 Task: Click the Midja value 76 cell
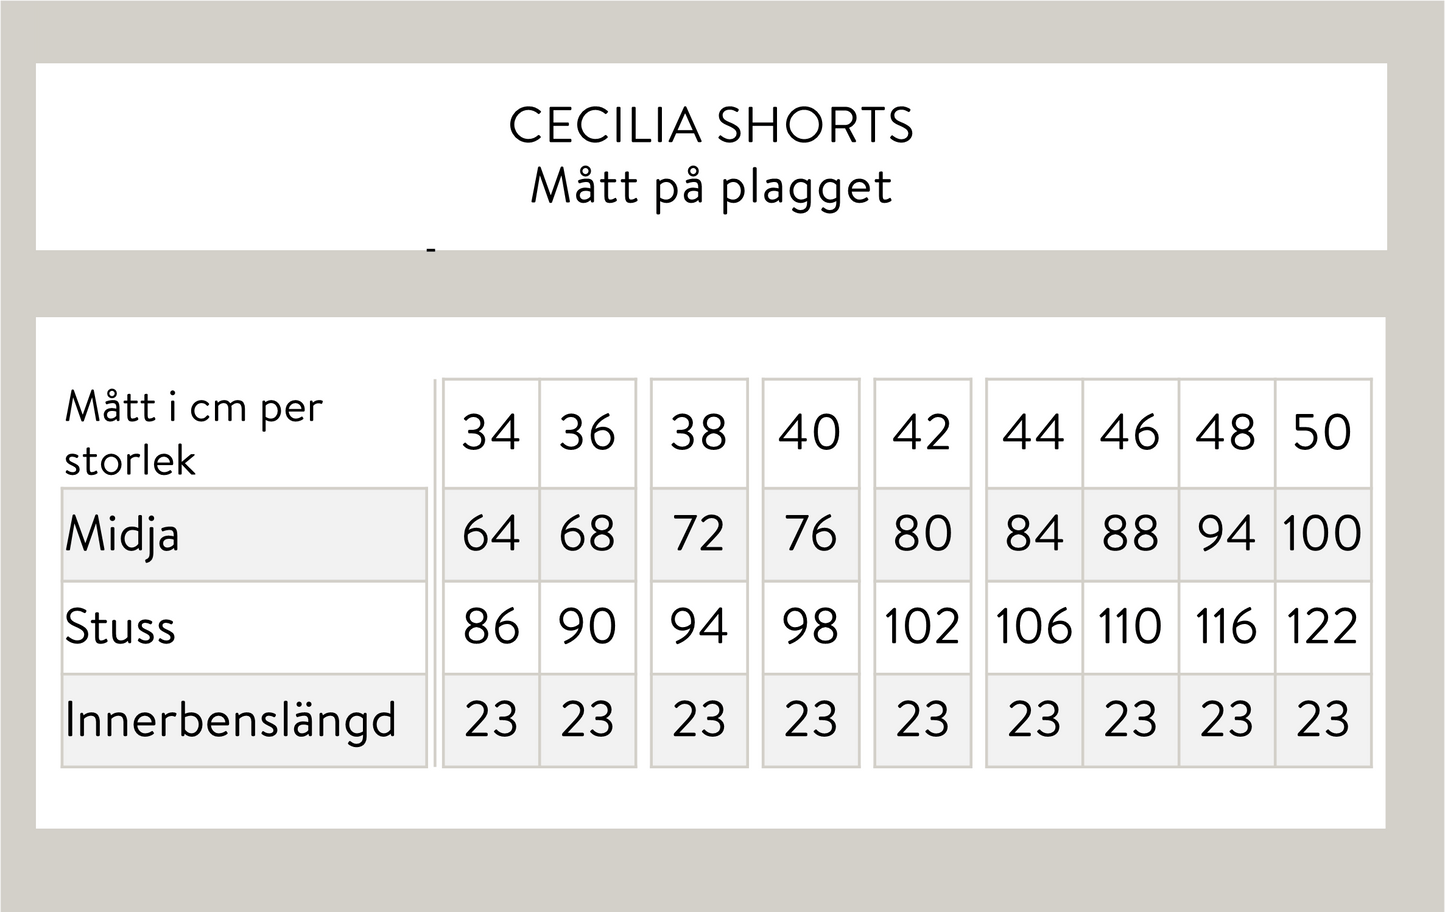click(810, 534)
